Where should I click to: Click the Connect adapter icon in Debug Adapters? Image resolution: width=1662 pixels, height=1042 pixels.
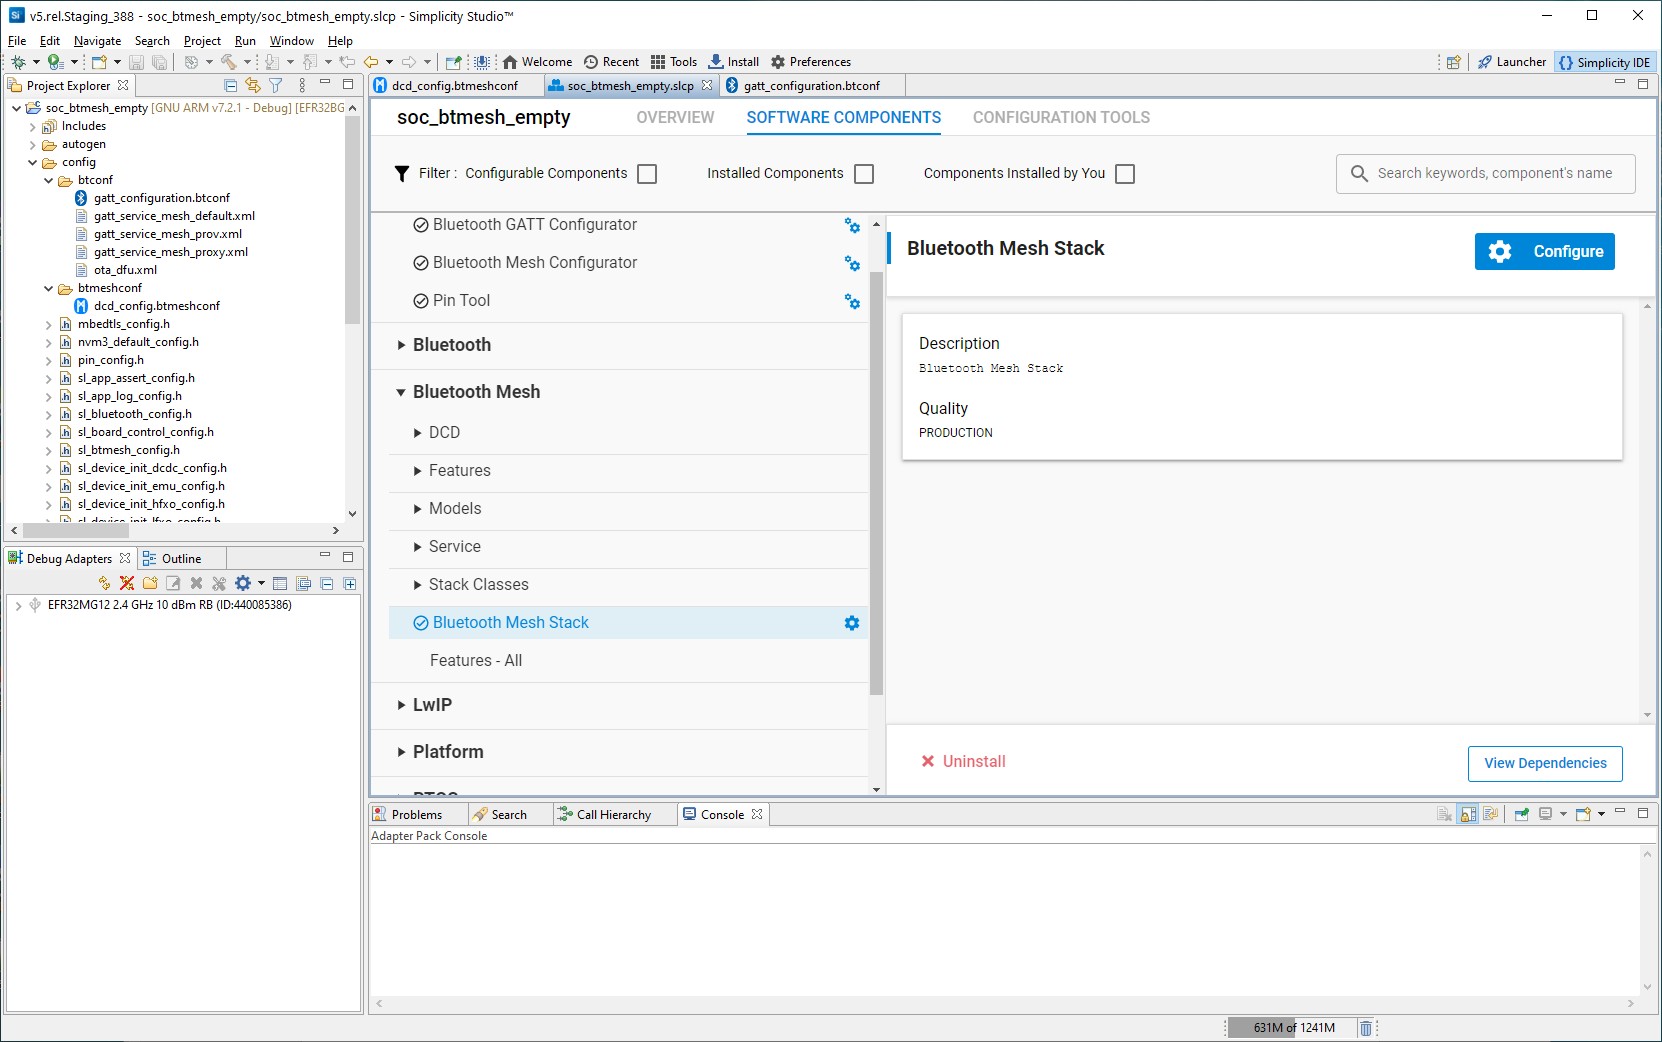pyautogui.click(x=104, y=583)
